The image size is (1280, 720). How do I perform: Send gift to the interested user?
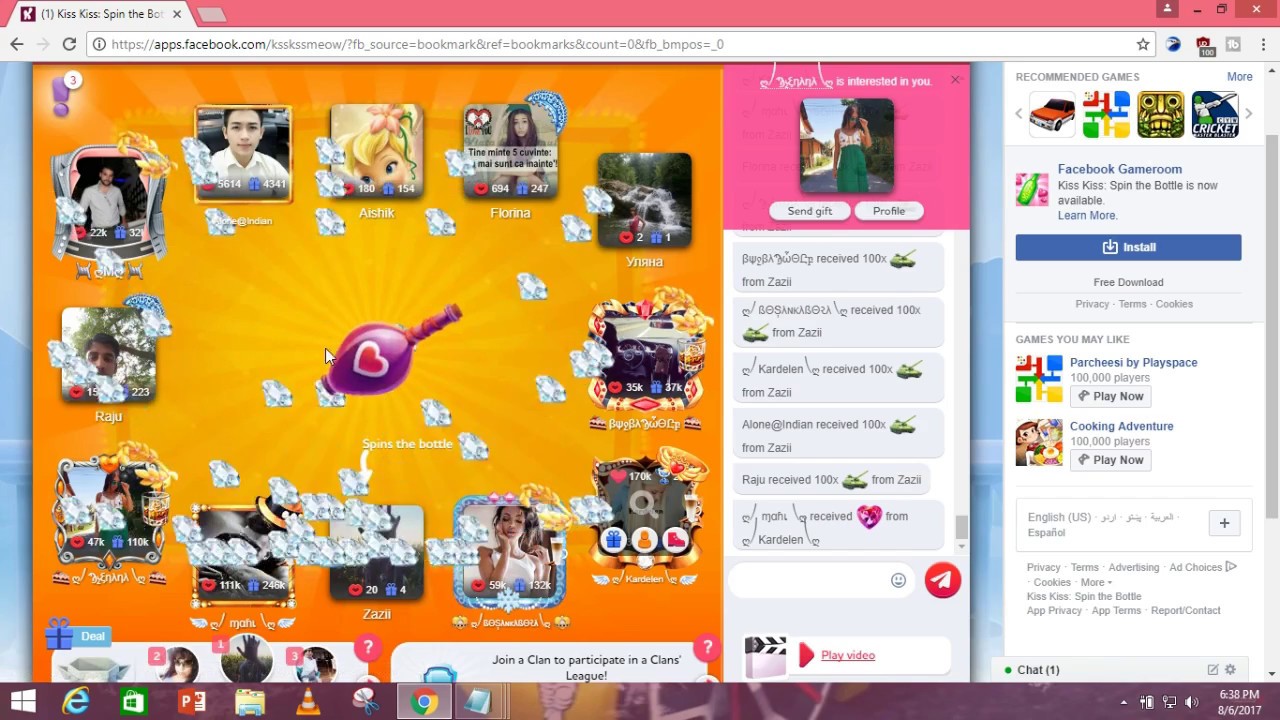click(810, 211)
